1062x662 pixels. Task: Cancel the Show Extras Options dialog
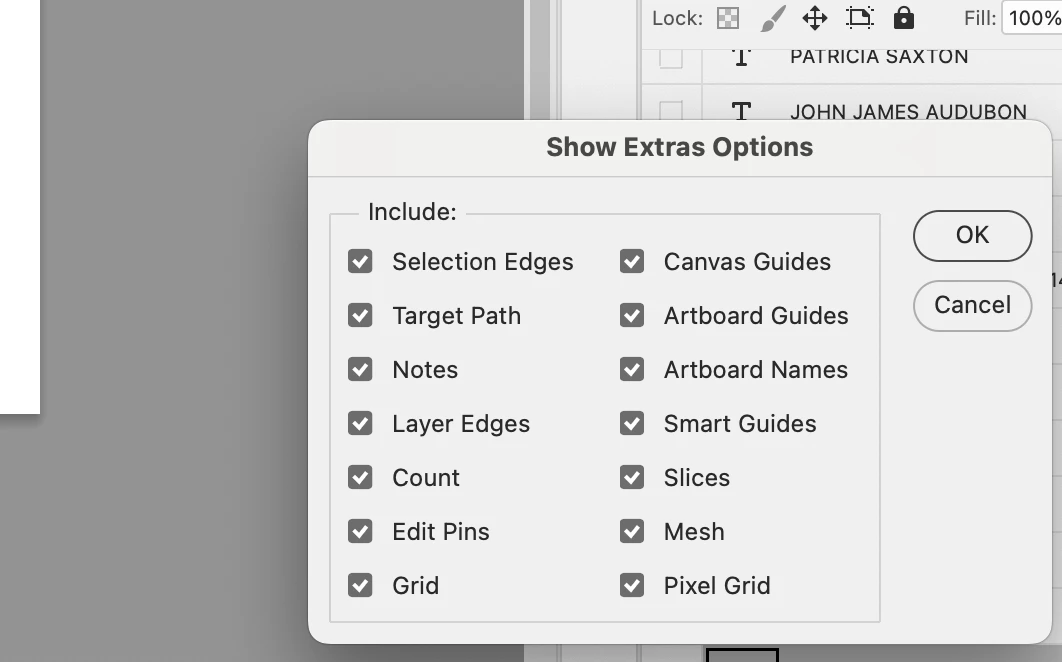tap(973, 306)
